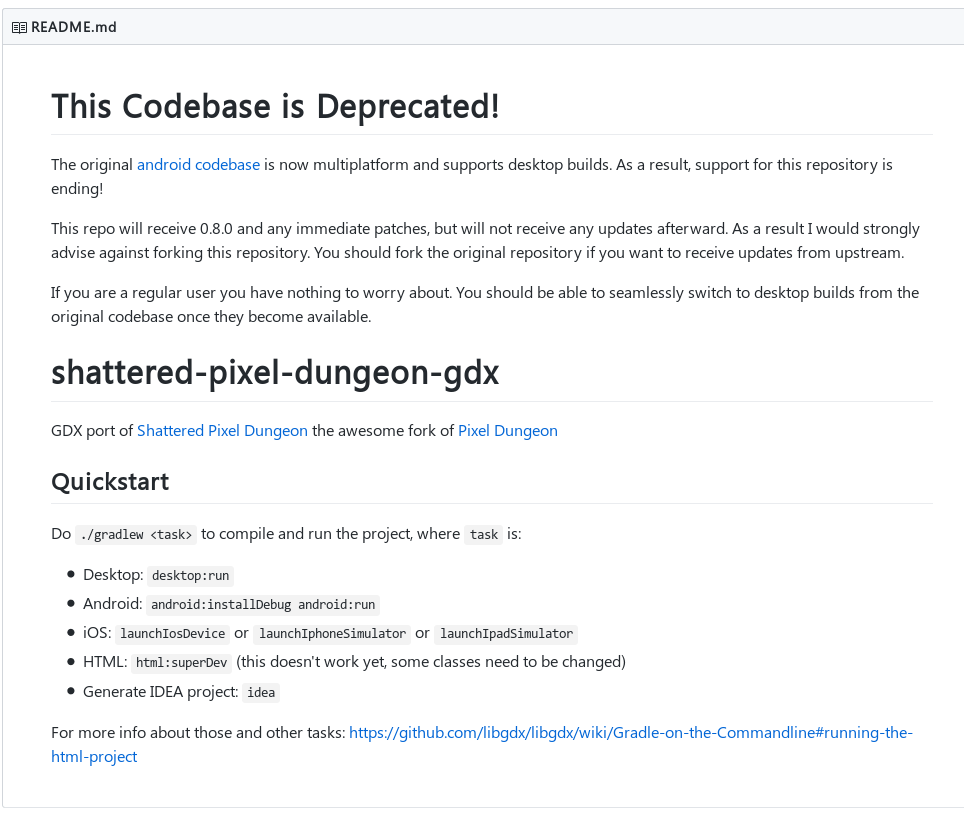Viewport: 964px width, 818px height.
Task: Select the launchIpadSimulator code snippet
Action: coord(507,633)
